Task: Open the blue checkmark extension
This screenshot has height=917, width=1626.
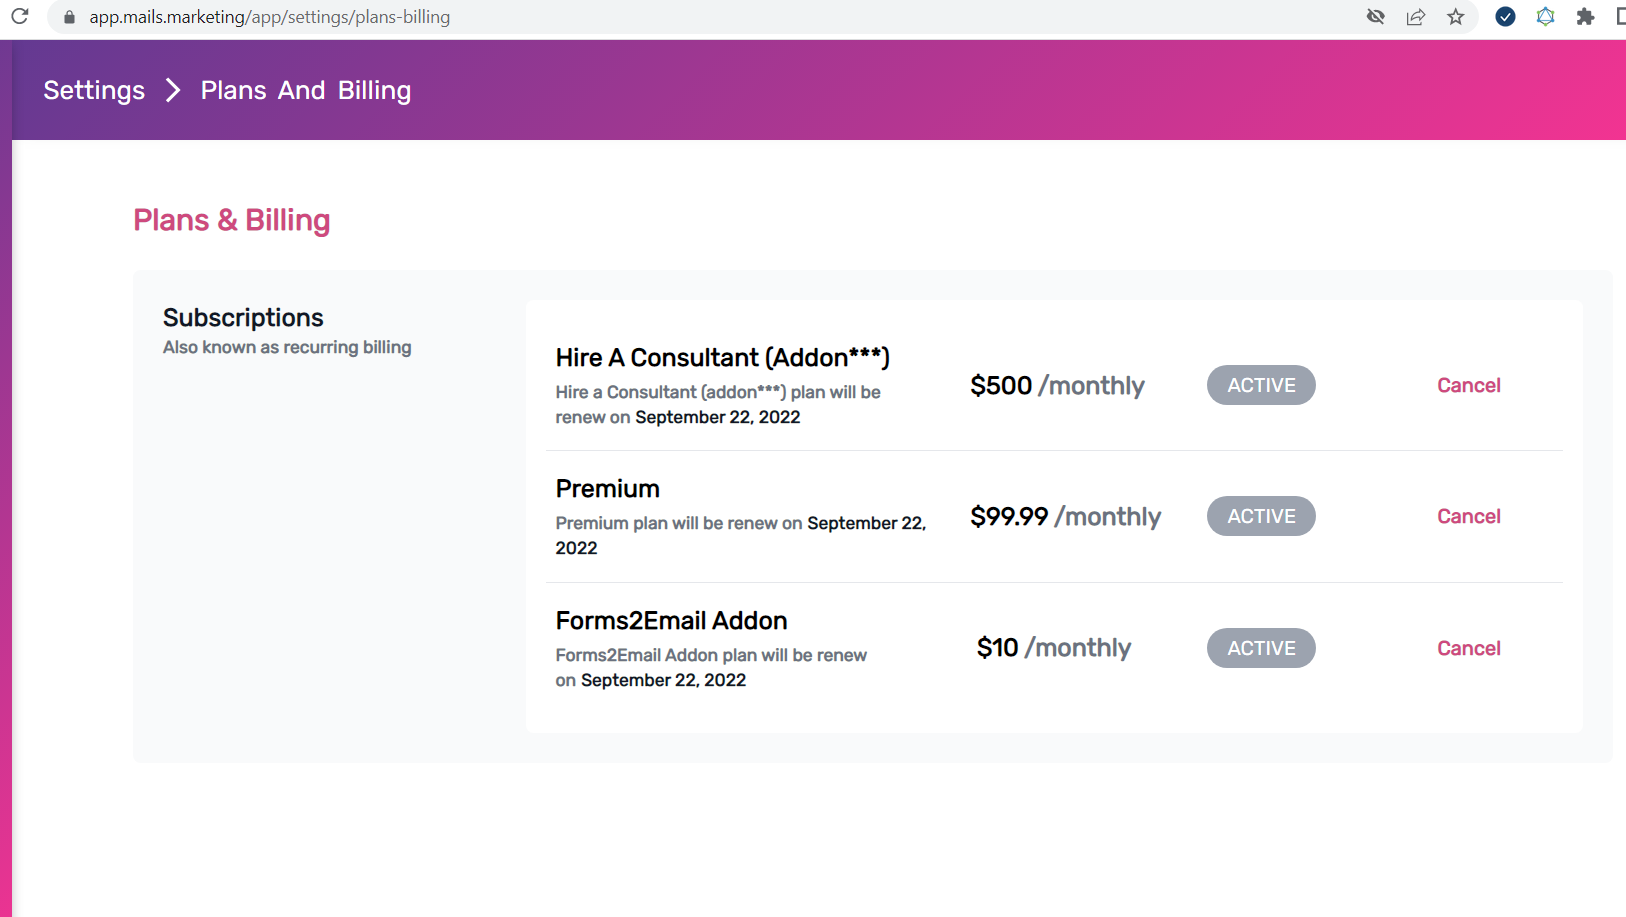Action: 1505,16
